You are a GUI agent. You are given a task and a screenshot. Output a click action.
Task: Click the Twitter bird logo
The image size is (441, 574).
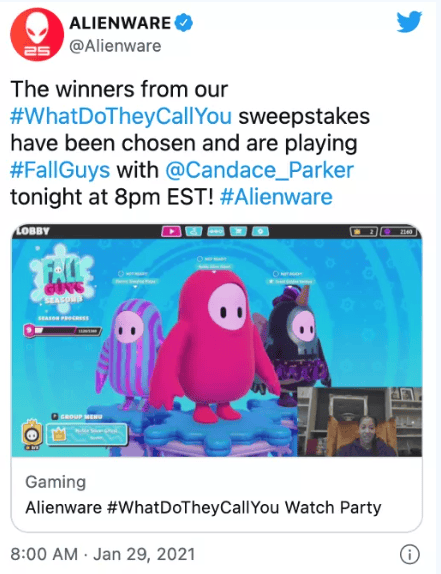[x=409, y=22]
